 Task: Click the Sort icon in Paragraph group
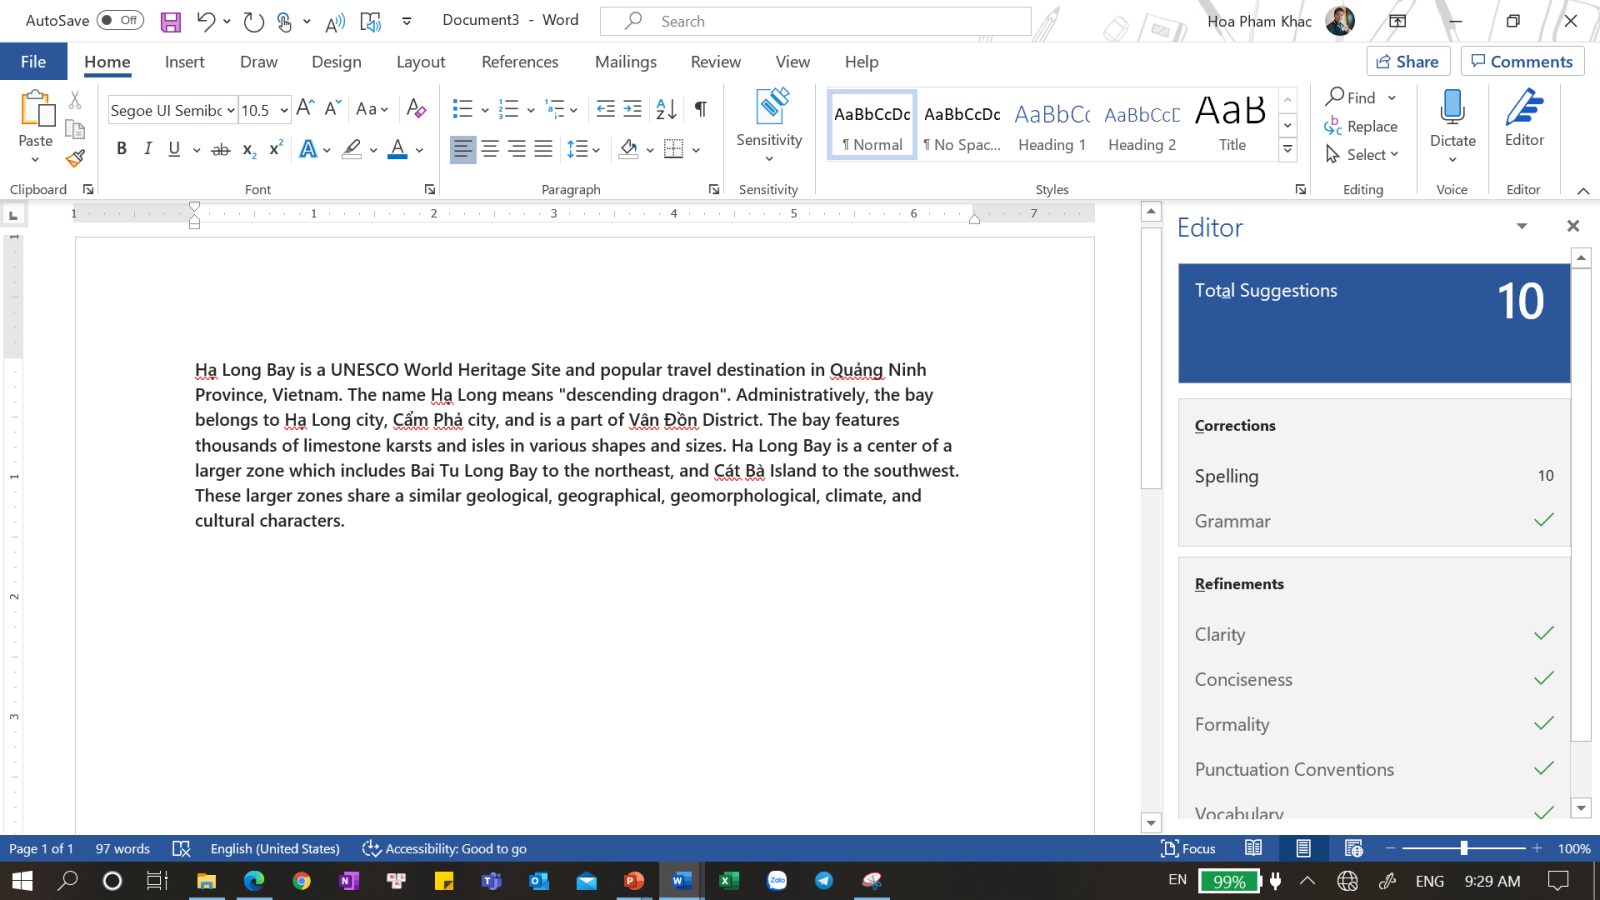(666, 109)
